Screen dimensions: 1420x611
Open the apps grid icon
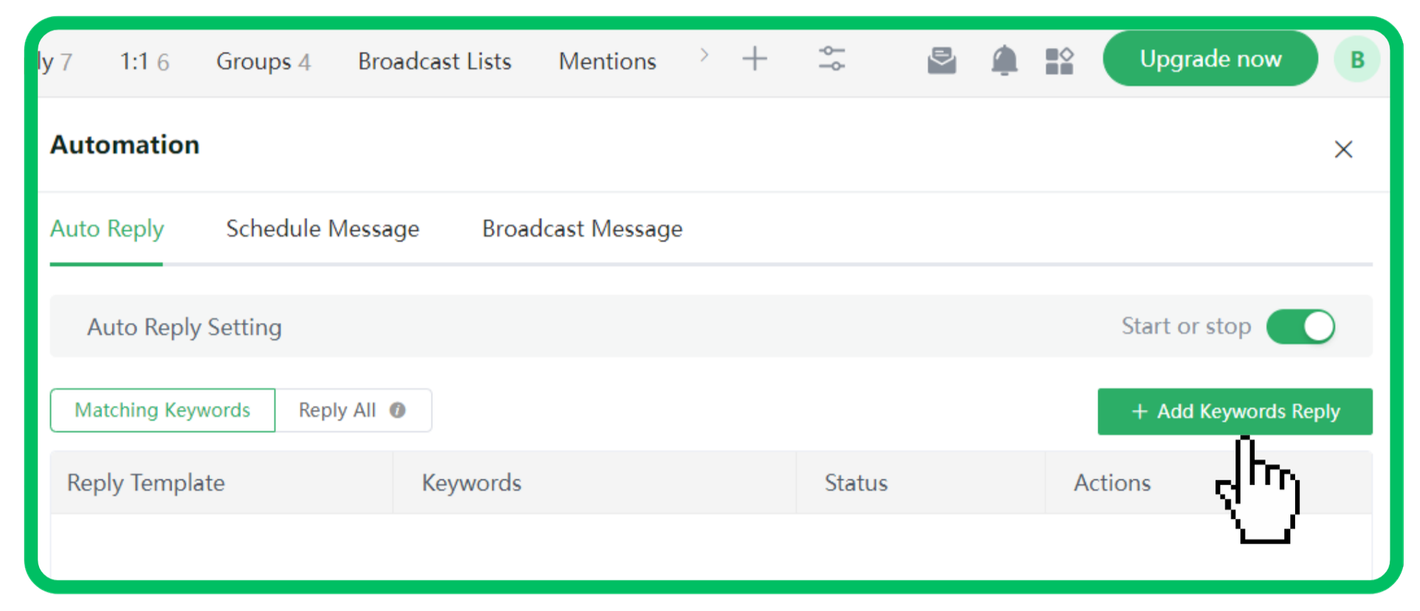[1059, 61]
